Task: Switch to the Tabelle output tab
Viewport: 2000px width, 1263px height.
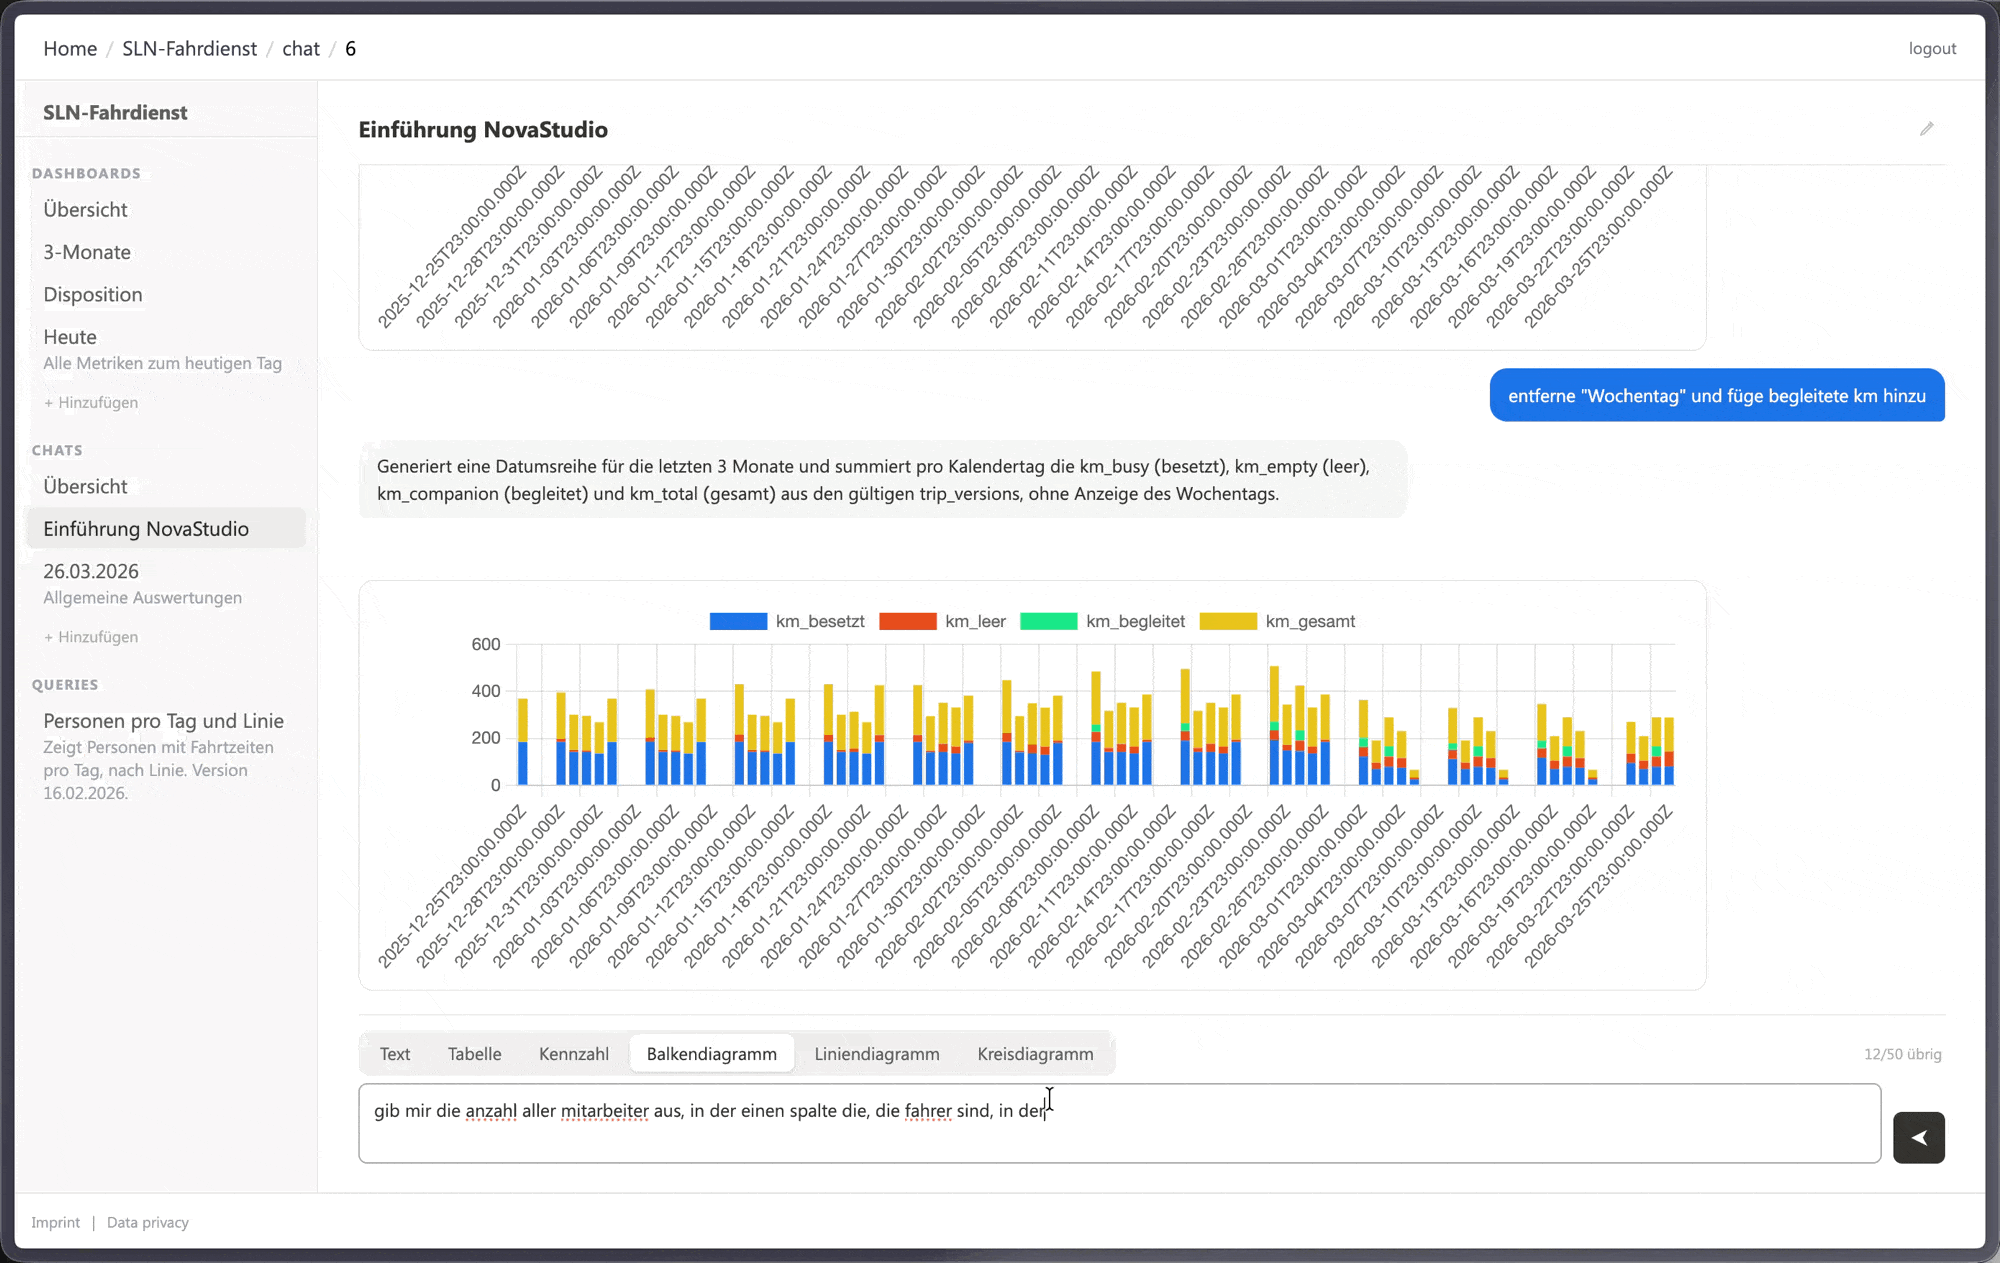Action: 474,1054
